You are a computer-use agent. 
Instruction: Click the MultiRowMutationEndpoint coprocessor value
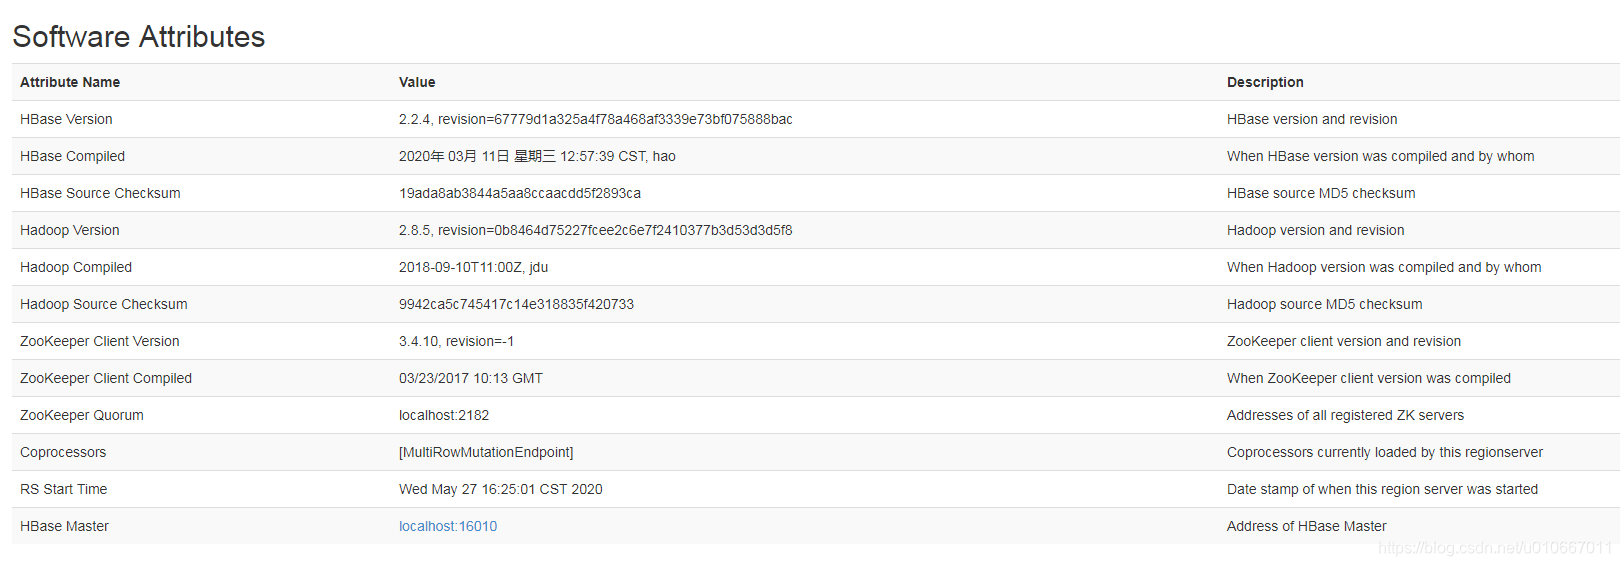[x=486, y=452]
